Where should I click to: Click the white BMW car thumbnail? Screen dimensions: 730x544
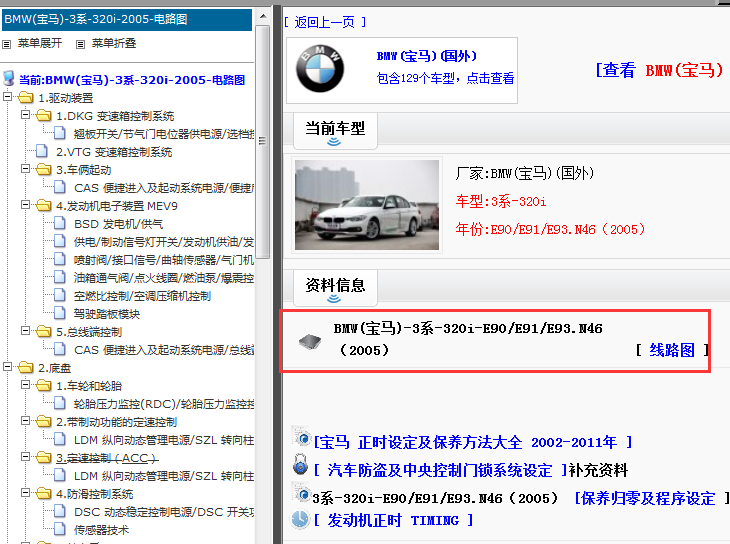pos(367,205)
